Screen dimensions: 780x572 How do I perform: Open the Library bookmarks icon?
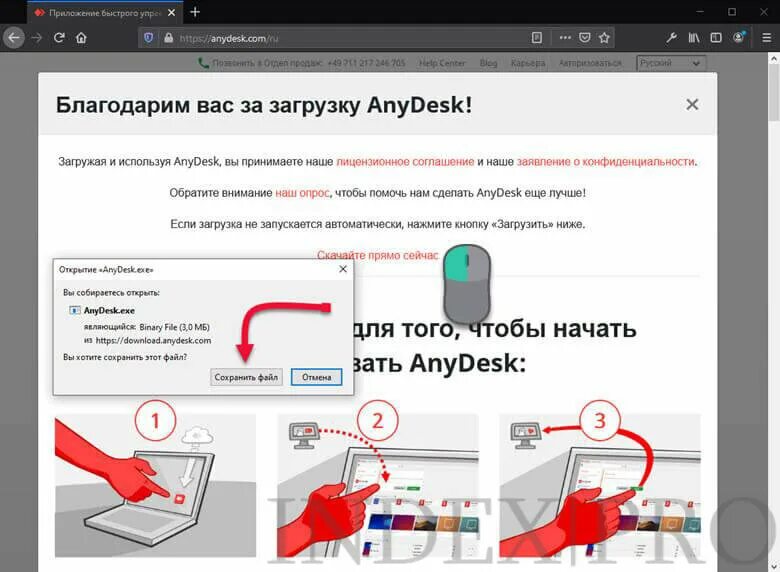coord(694,38)
